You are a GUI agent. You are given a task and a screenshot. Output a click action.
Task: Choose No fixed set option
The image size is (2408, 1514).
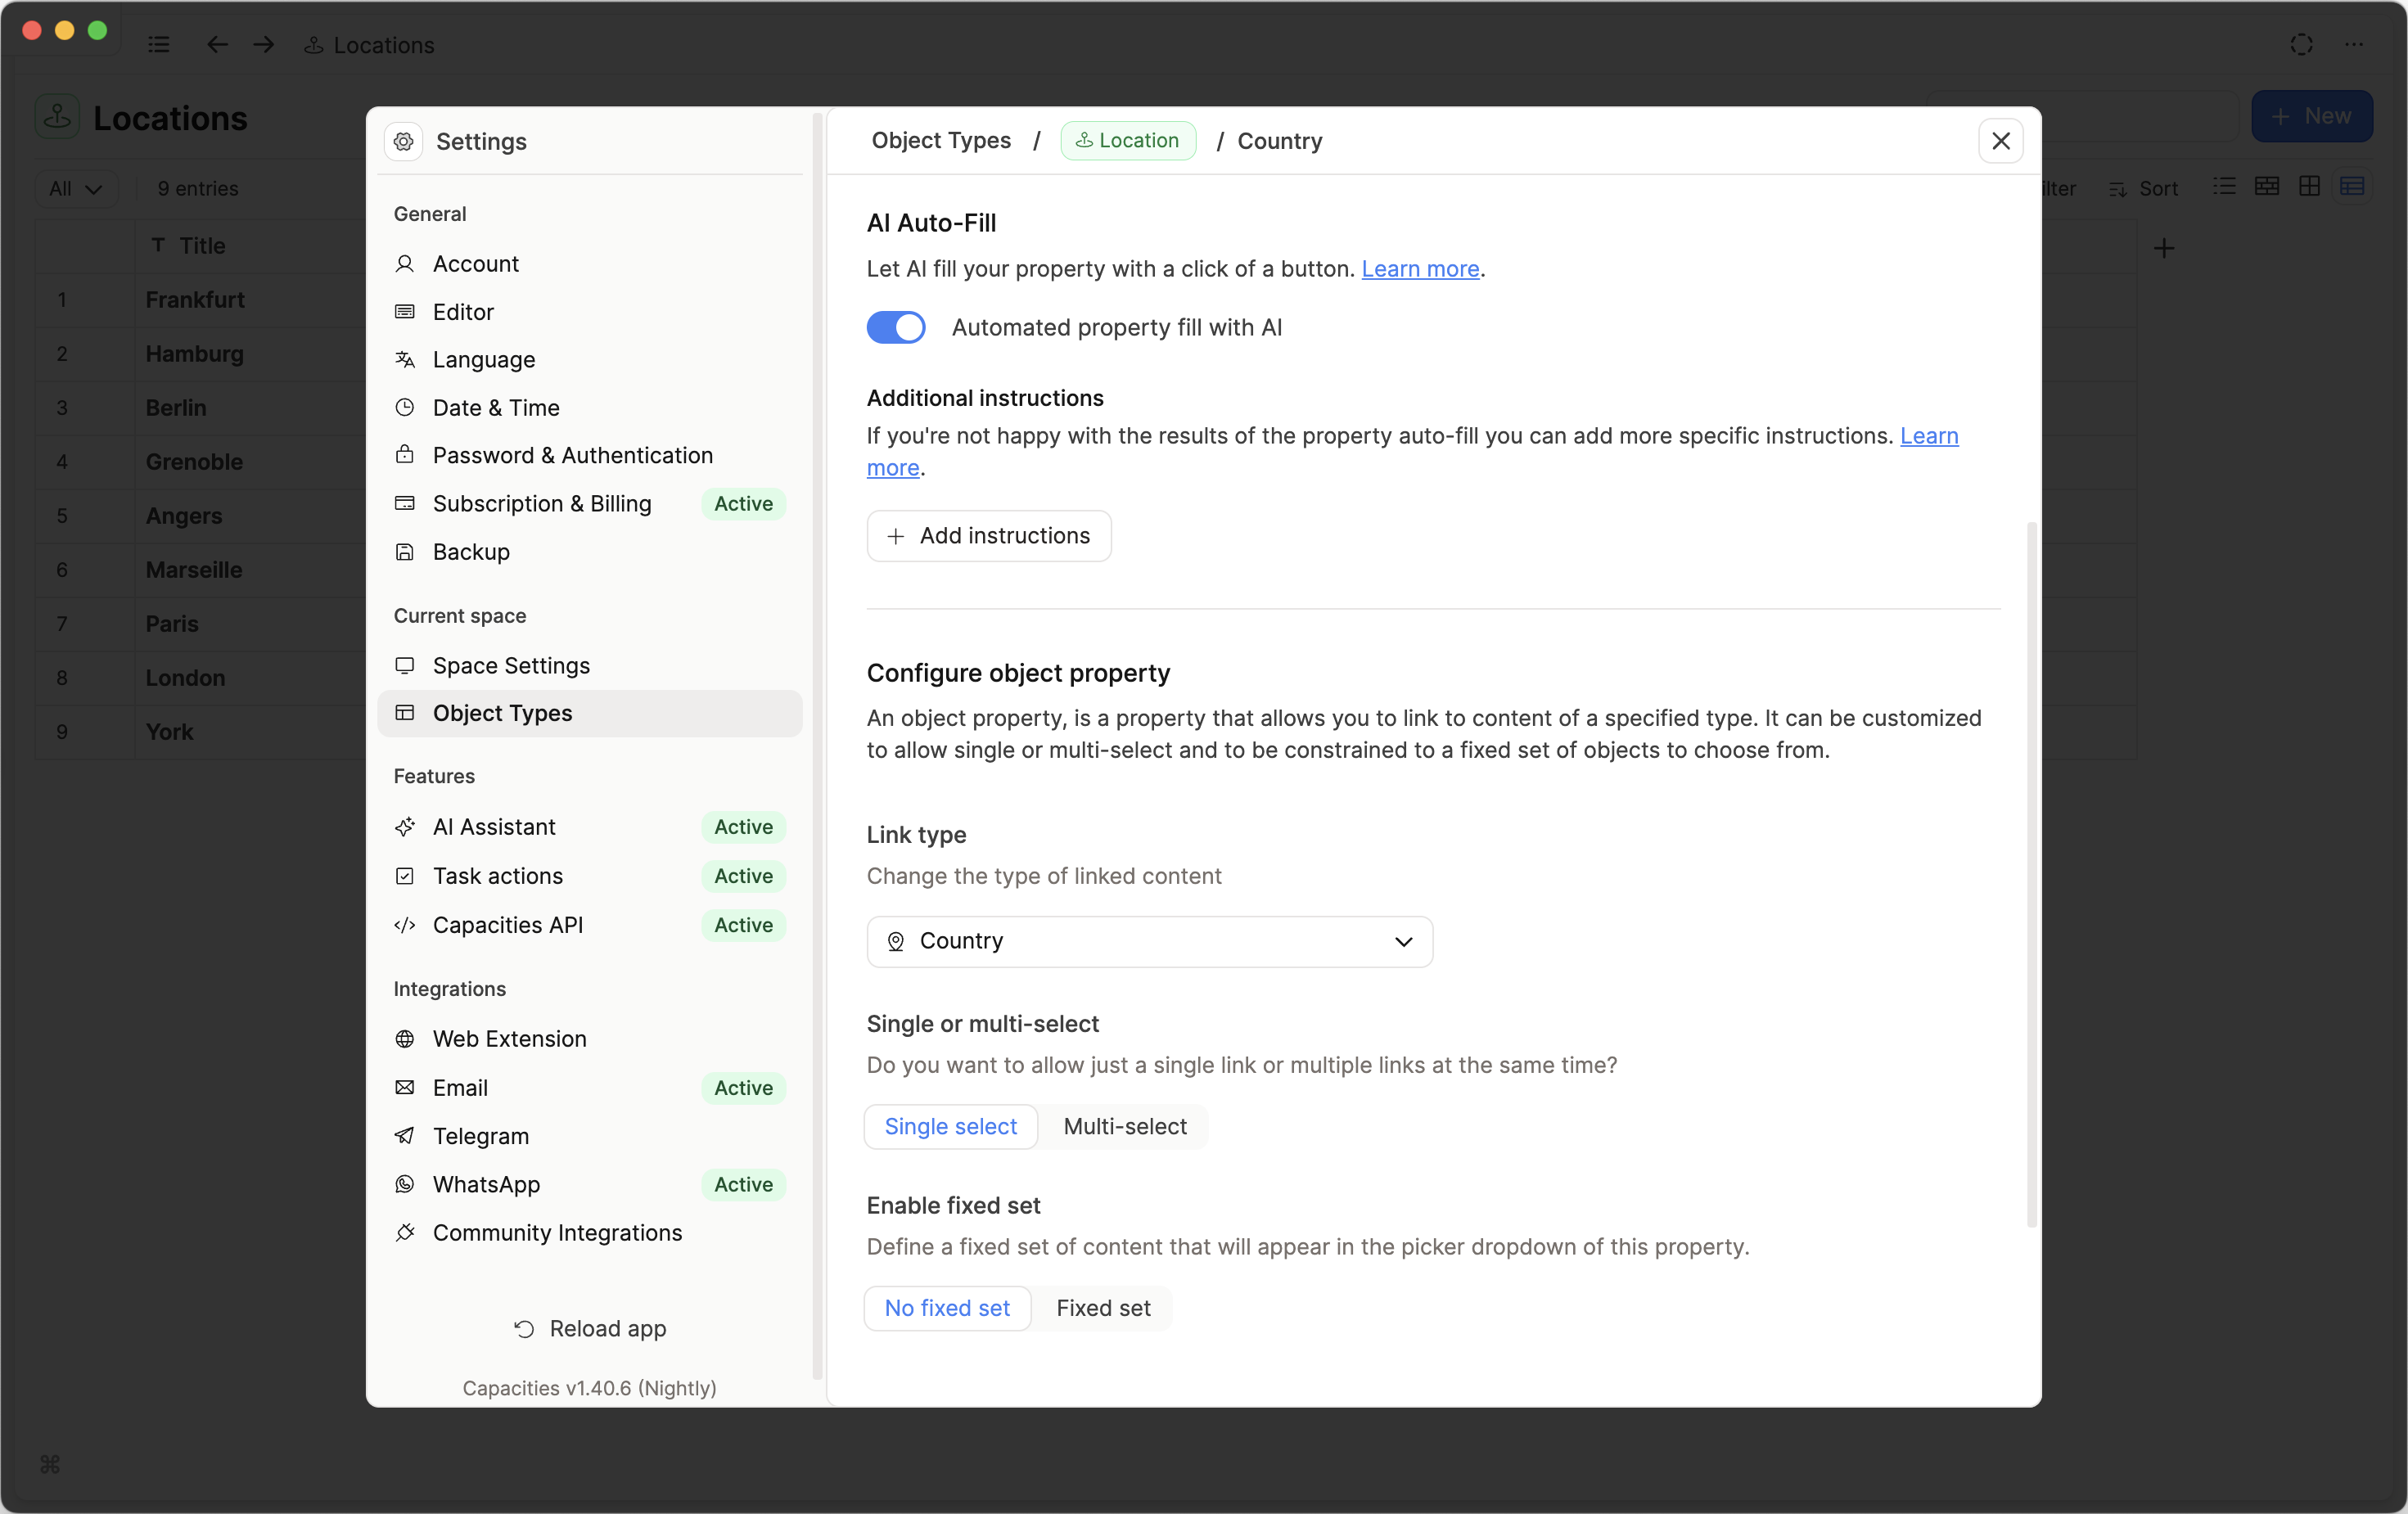click(x=947, y=1309)
